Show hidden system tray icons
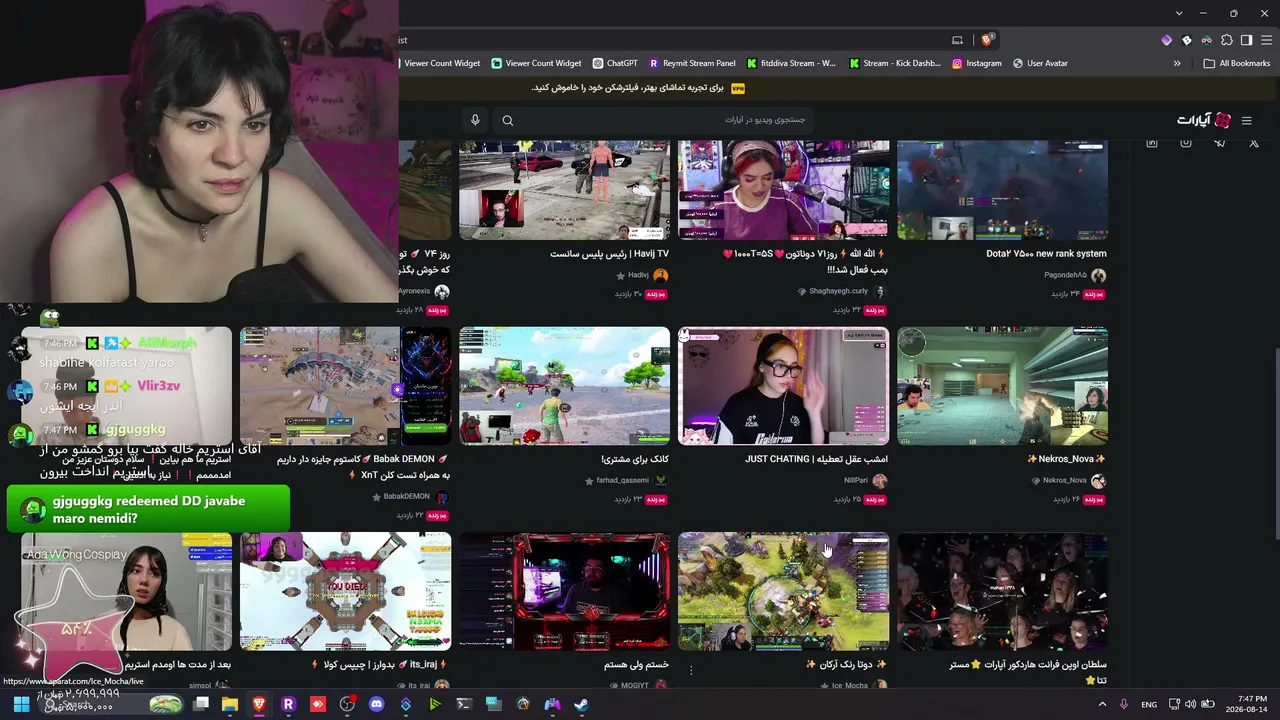Screen dimensions: 1280x720 click(1103, 704)
